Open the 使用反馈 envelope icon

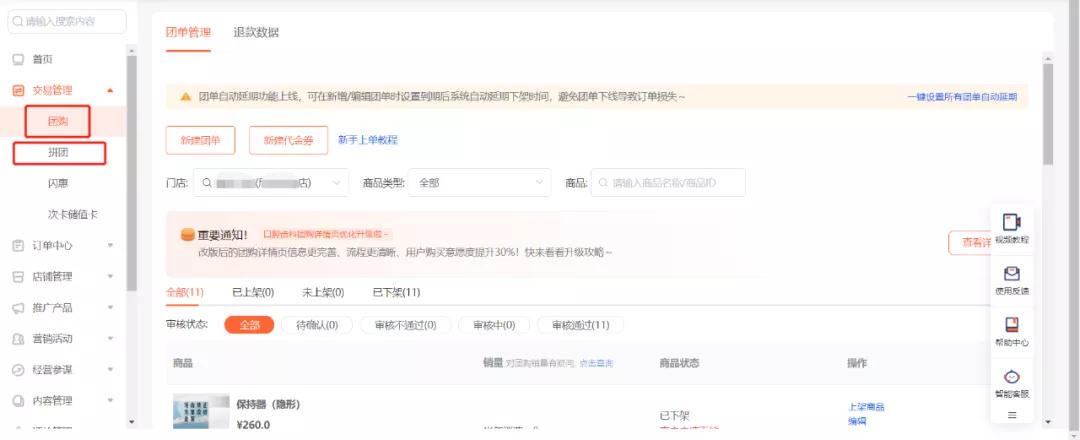pos(1012,273)
